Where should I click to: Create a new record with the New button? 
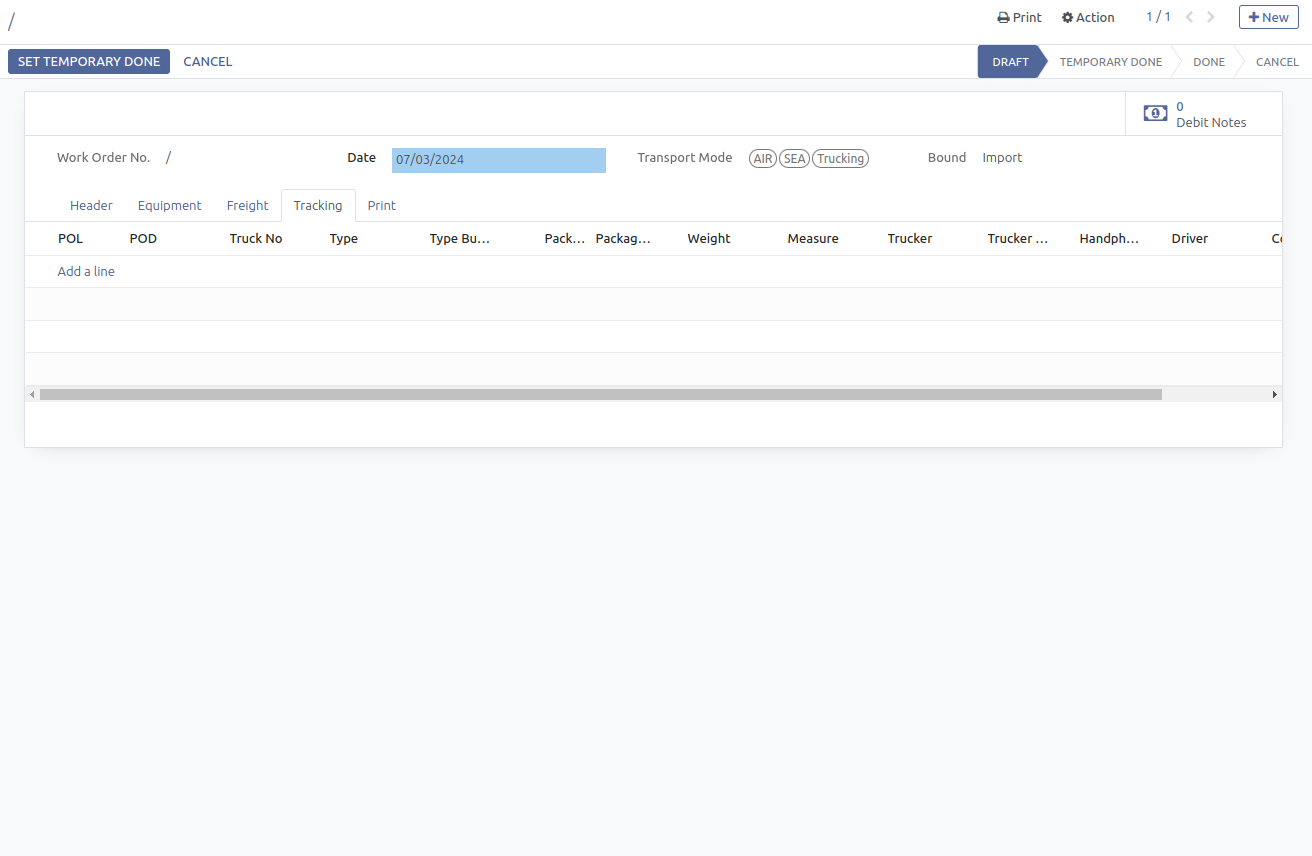[1268, 17]
